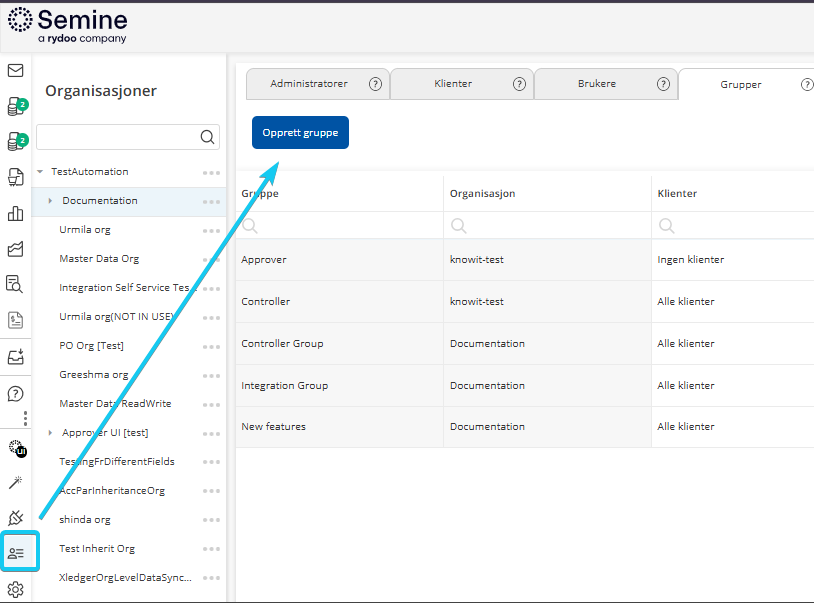The image size is (814, 603).
Task: Open the help question mark sidebar icon
Action: pyautogui.click(x=15, y=394)
